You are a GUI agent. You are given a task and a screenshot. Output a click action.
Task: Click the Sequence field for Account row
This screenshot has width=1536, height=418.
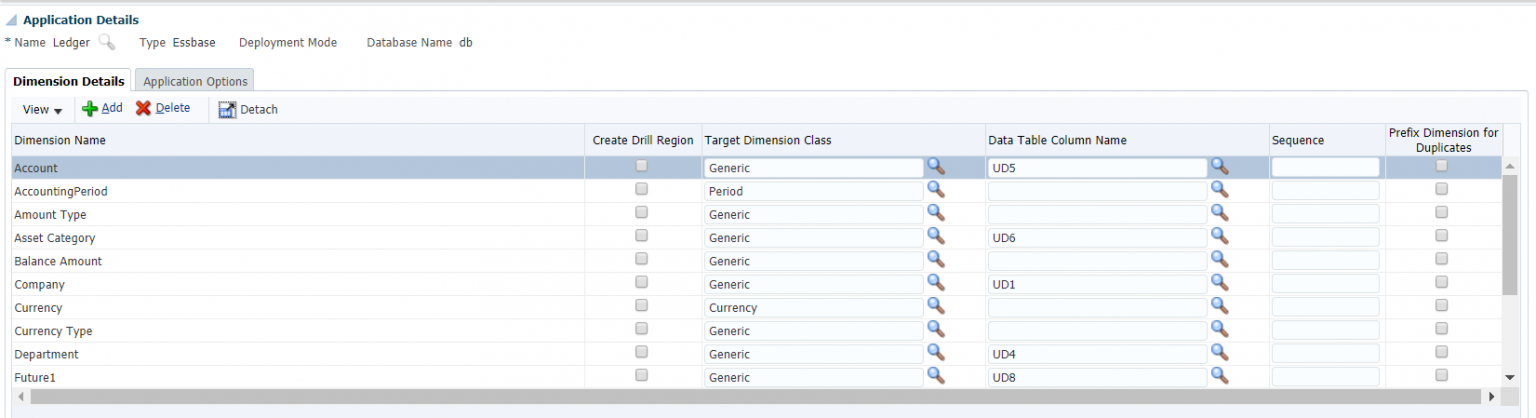(x=1324, y=168)
